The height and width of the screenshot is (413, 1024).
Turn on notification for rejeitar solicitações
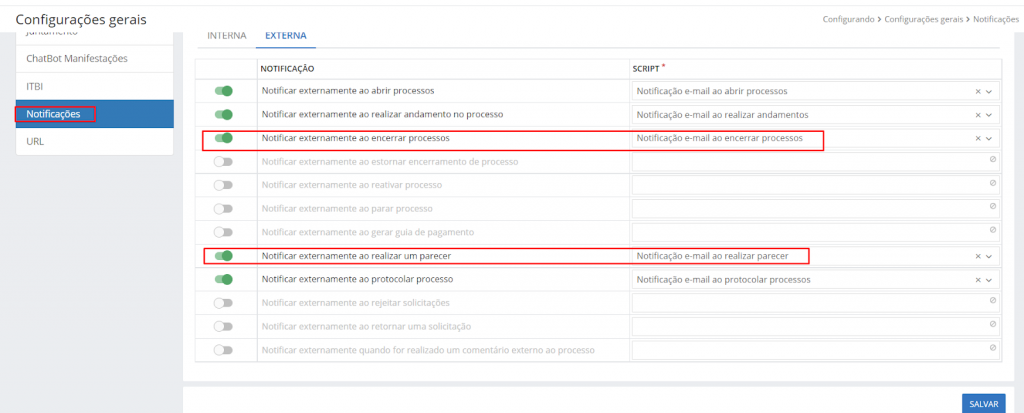click(x=223, y=303)
